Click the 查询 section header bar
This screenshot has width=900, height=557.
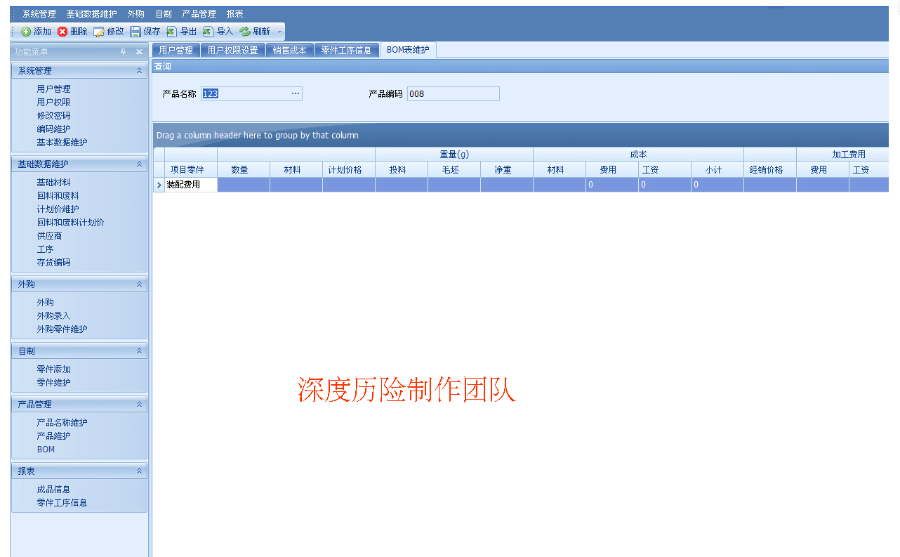point(520,67)
